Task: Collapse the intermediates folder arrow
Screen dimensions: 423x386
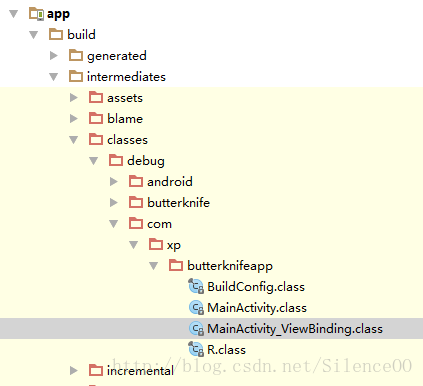Action: pyautogui.click(x=54, y=77)
